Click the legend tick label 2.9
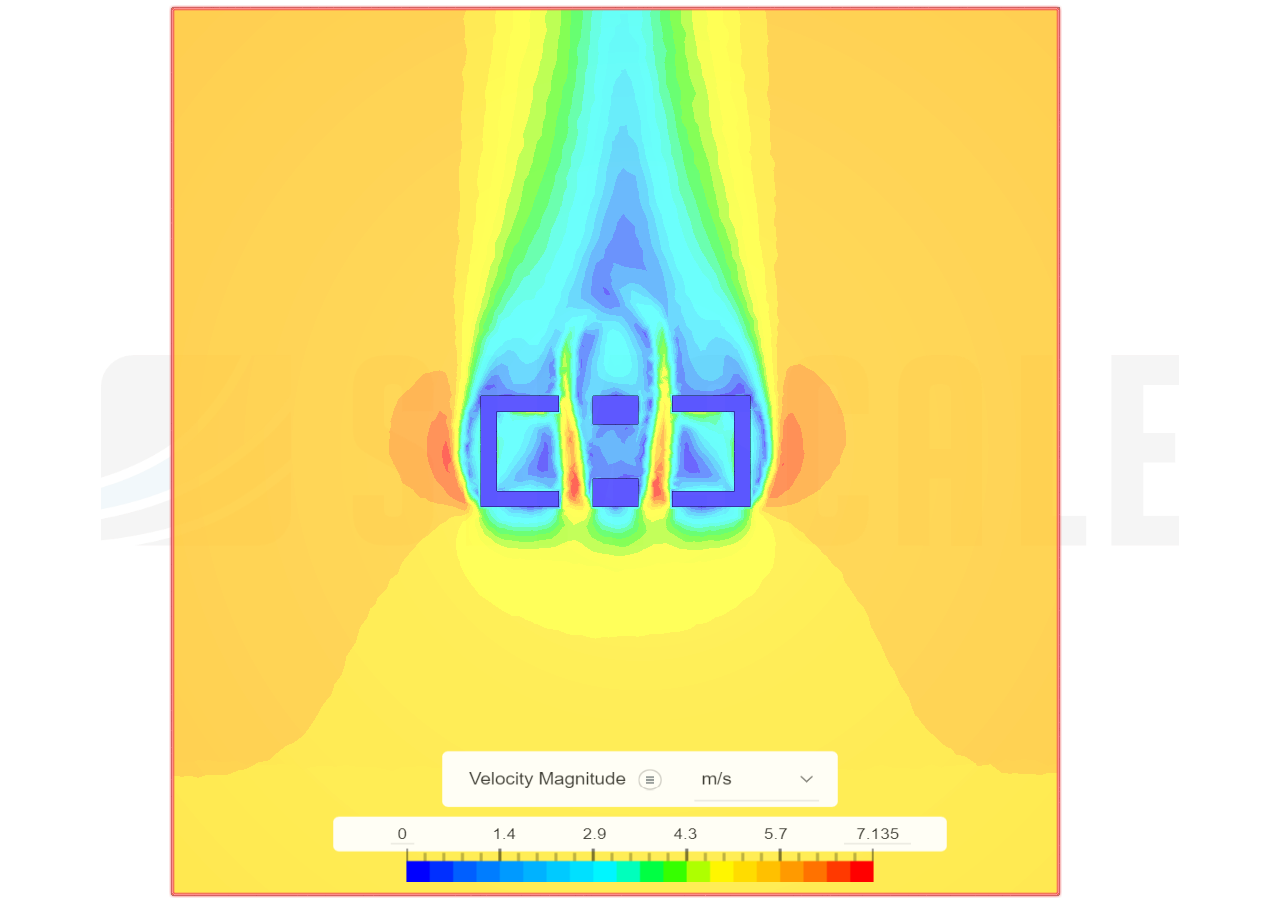Viewport: 1280px width, 900px height. pyautogui.click(x=594, y=834)
